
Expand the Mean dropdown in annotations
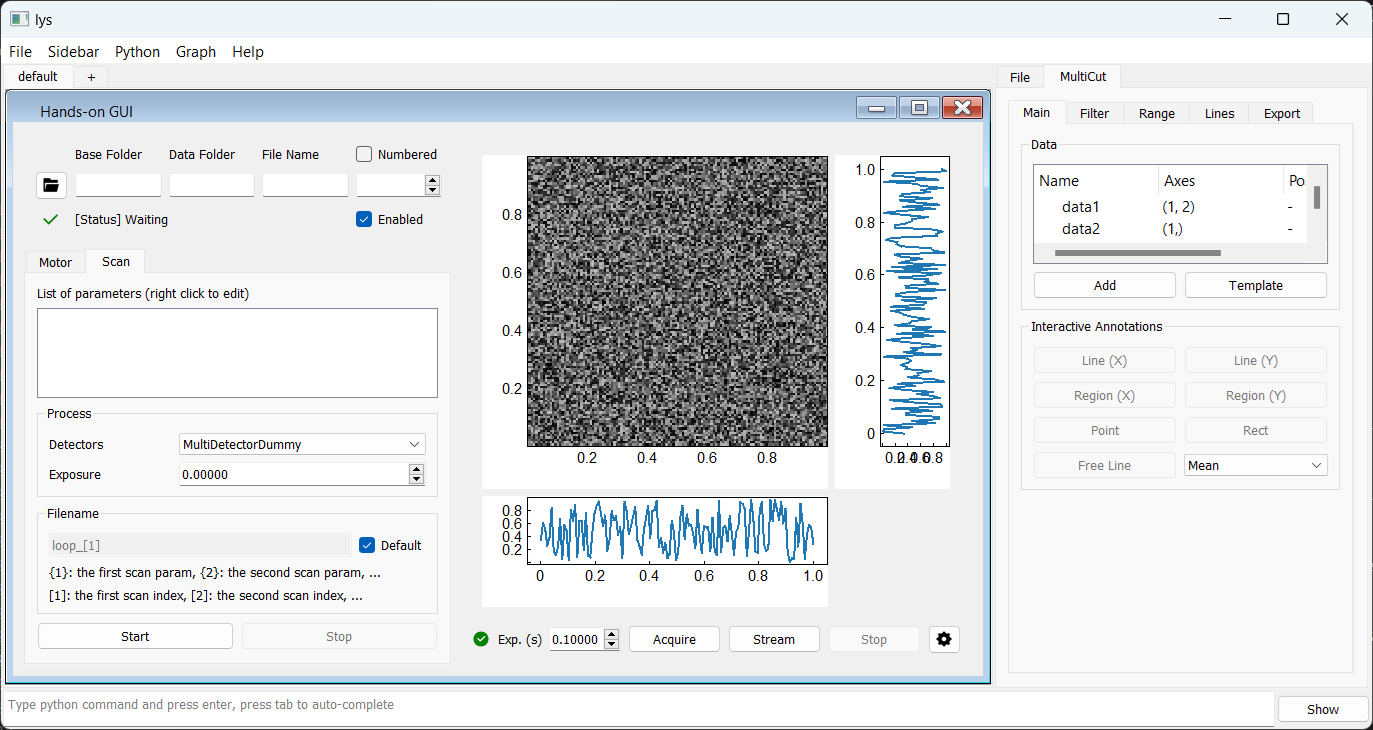click(x=1255, y=465)
